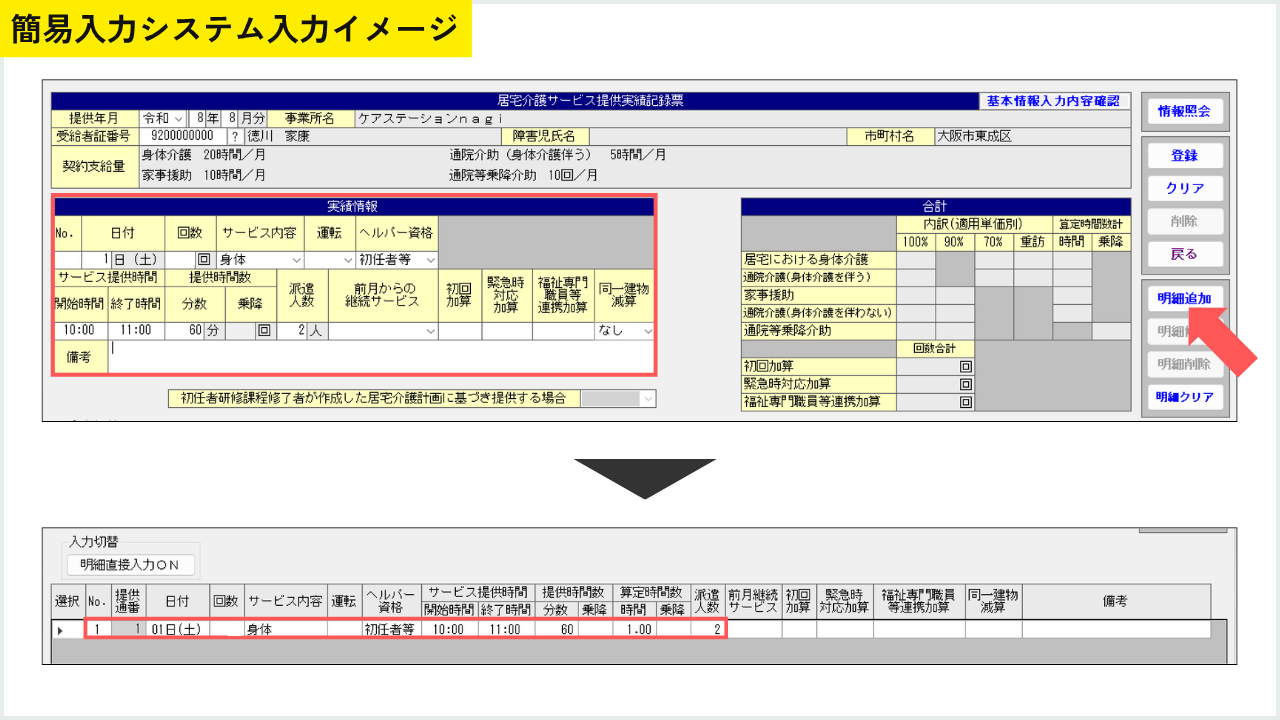Click the 戻る button
The width and height of the screenshot is (1280, 720).
tap(1184, 253)
